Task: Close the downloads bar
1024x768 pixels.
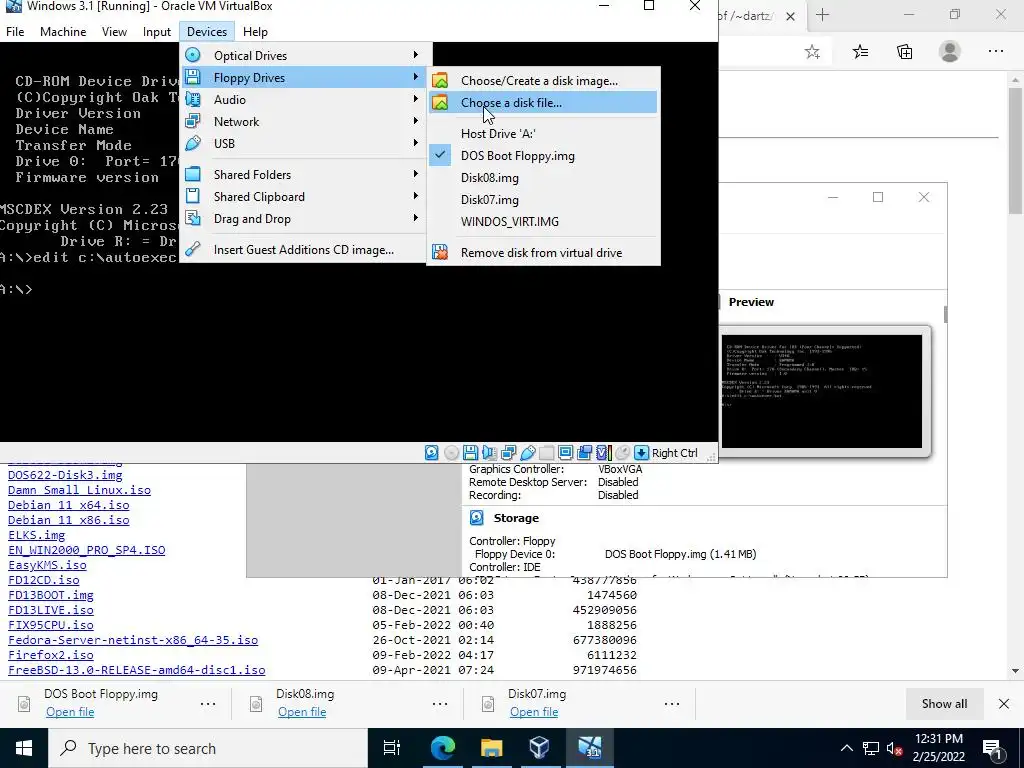Action: tap(1004, 703)
